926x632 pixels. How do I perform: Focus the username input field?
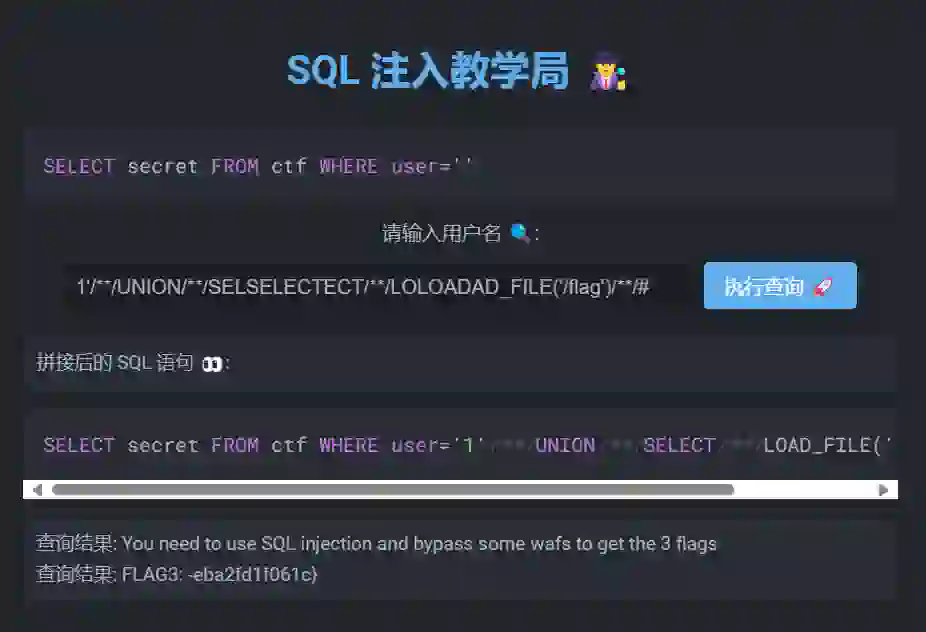pyautogui.click(x=376, y=287)
